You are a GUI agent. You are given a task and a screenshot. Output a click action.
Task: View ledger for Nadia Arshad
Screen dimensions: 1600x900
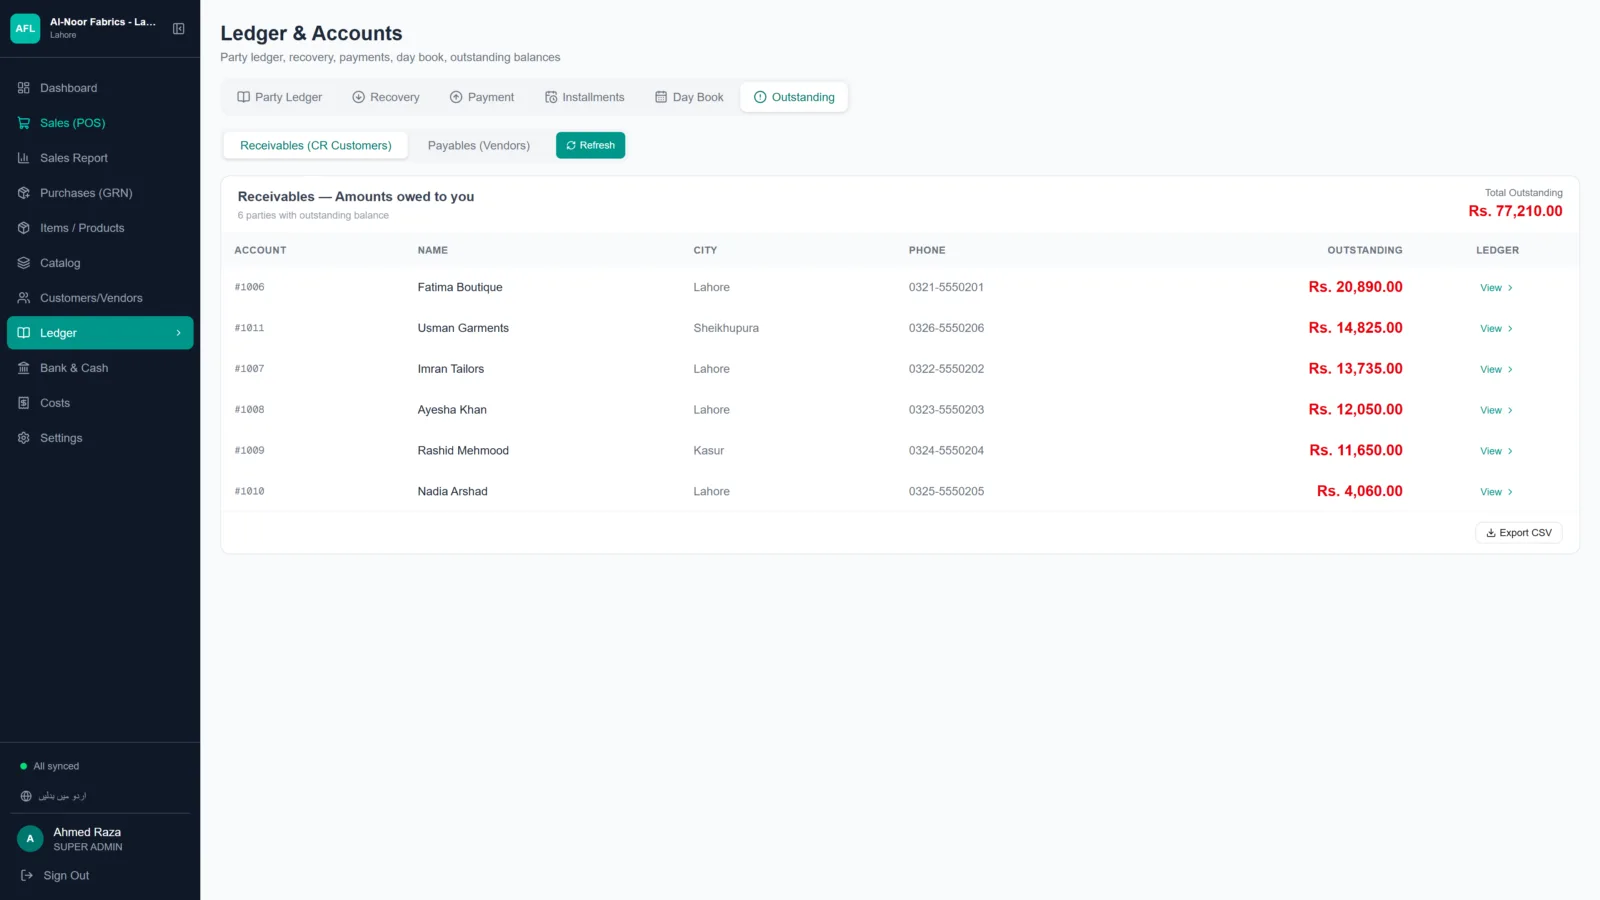[1496, 492]
